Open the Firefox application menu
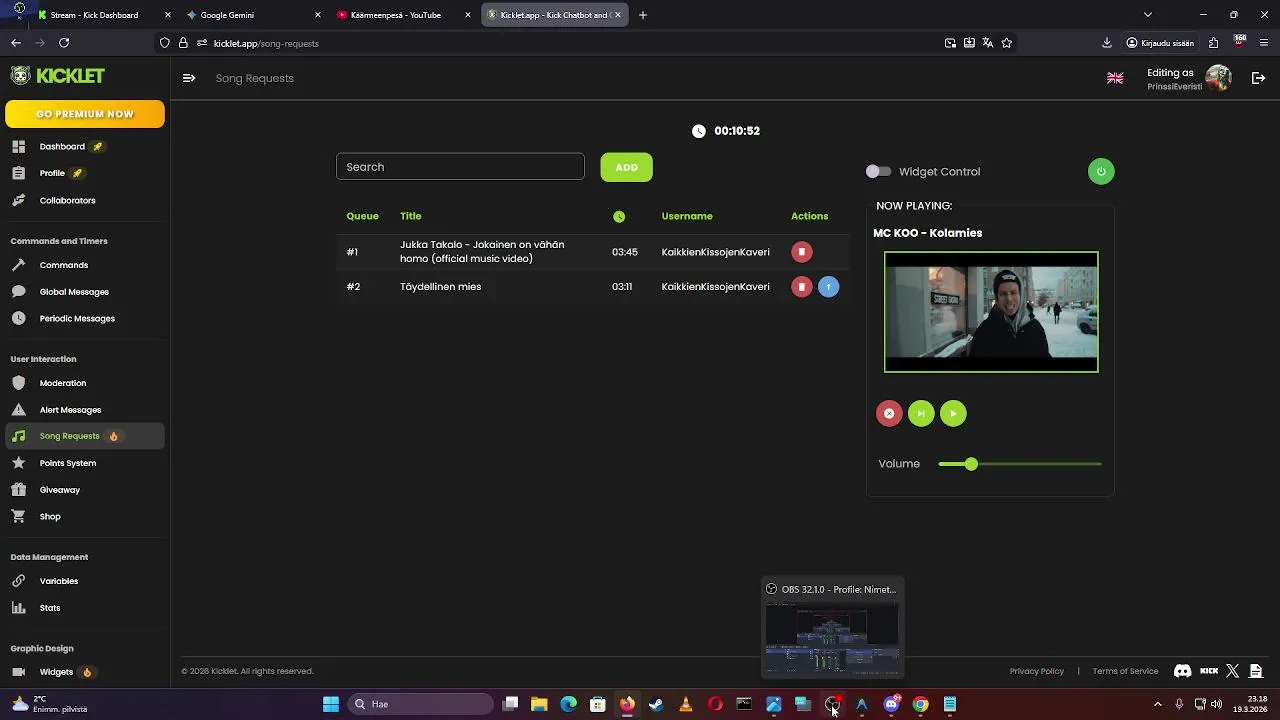This screenshot has width=1280, height=720. point(1265,43)
